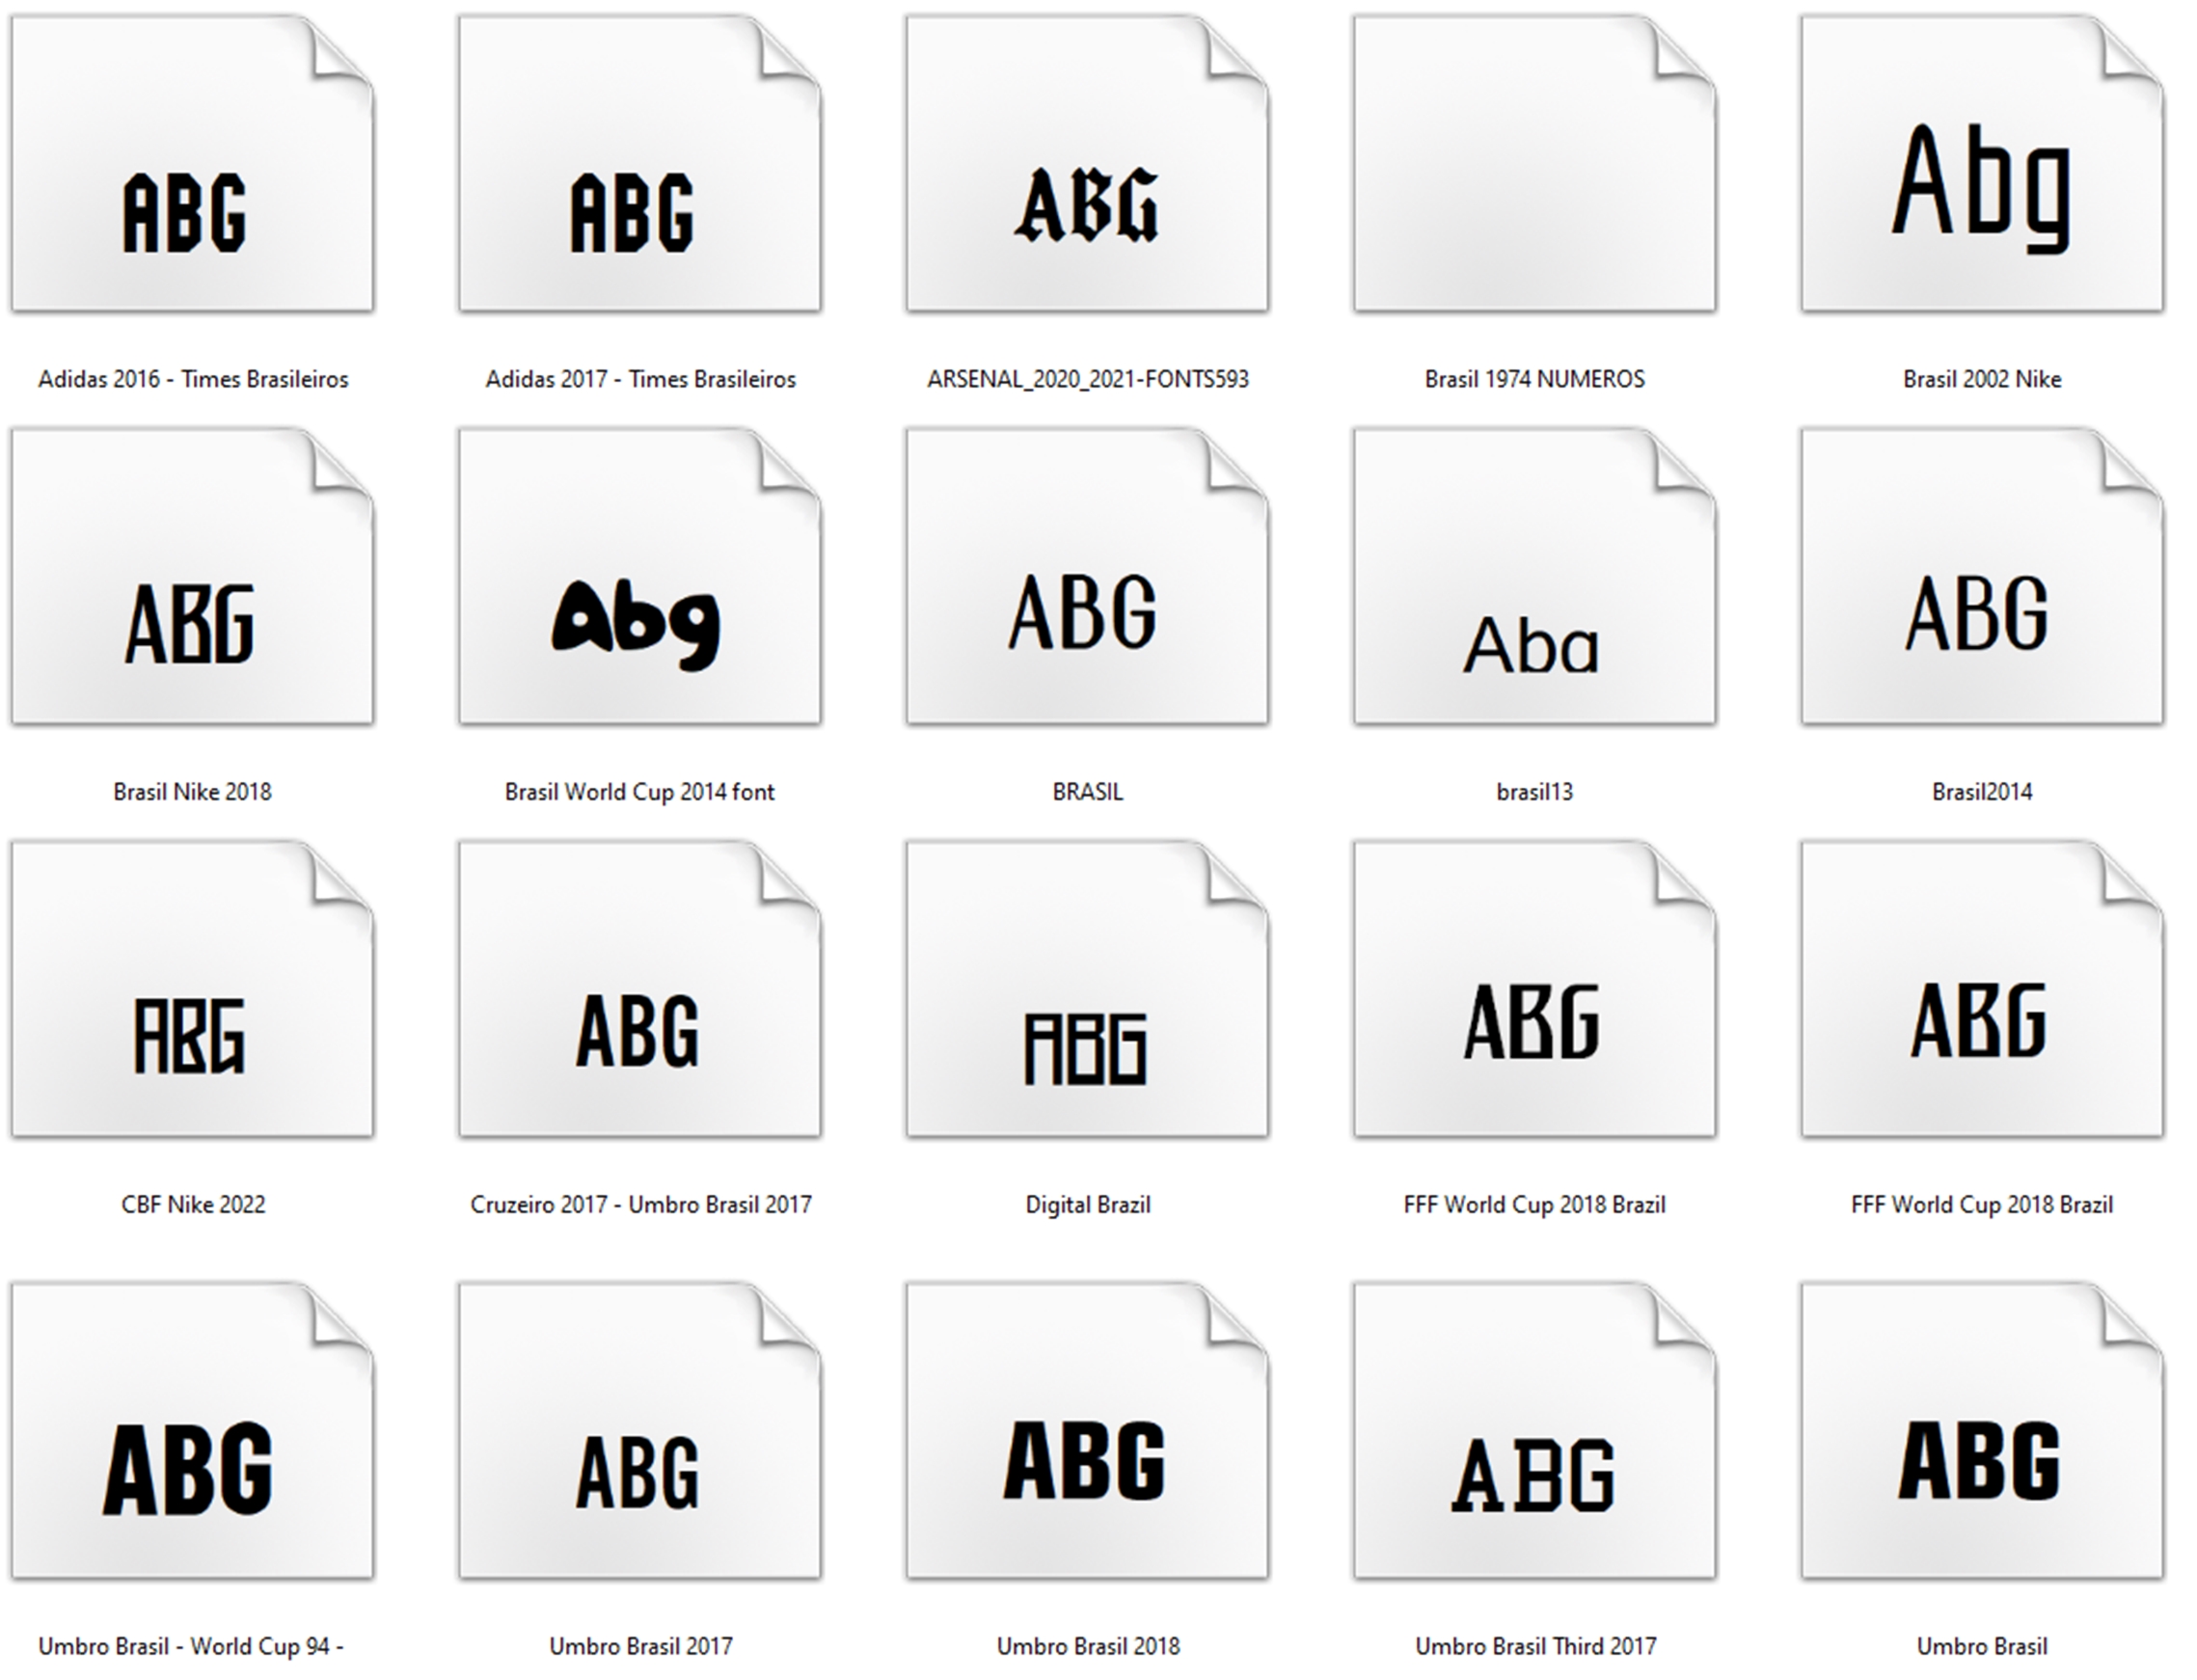Select the blank Brasil 1974 NUMEROS font file
The width and height of the screenshot is (2197, 1680).
click(1534, 165)
